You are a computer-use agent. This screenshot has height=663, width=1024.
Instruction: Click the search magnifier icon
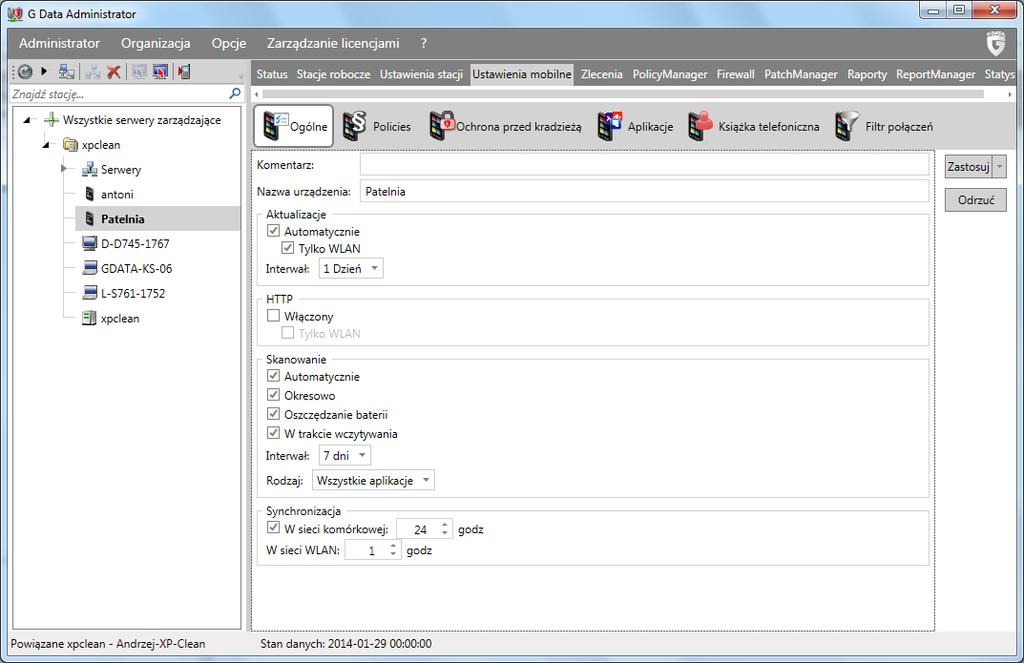click(x=234, y=94)
